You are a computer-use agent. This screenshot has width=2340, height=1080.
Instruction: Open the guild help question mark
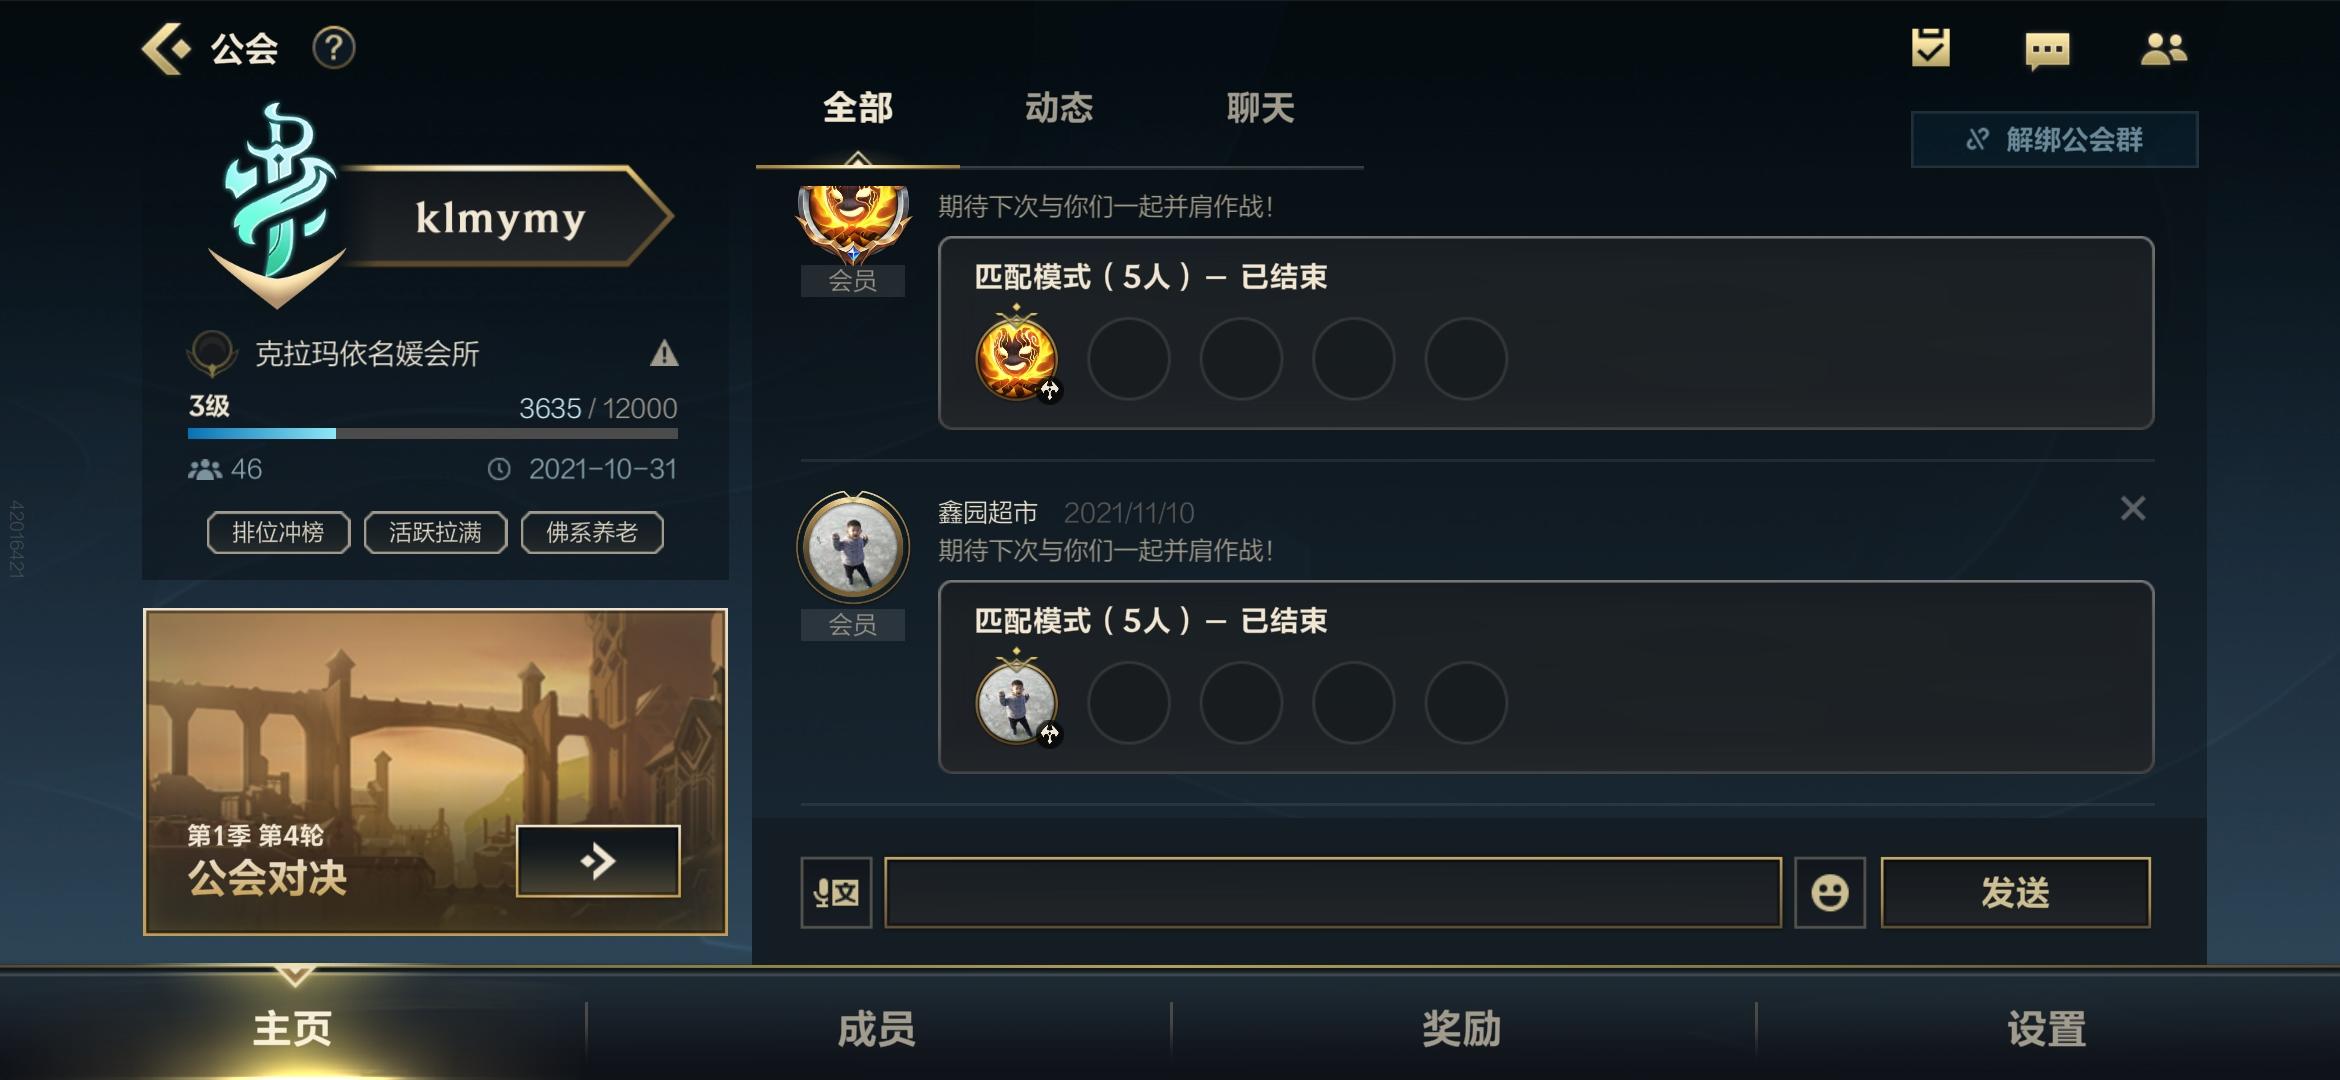point(334,48)
